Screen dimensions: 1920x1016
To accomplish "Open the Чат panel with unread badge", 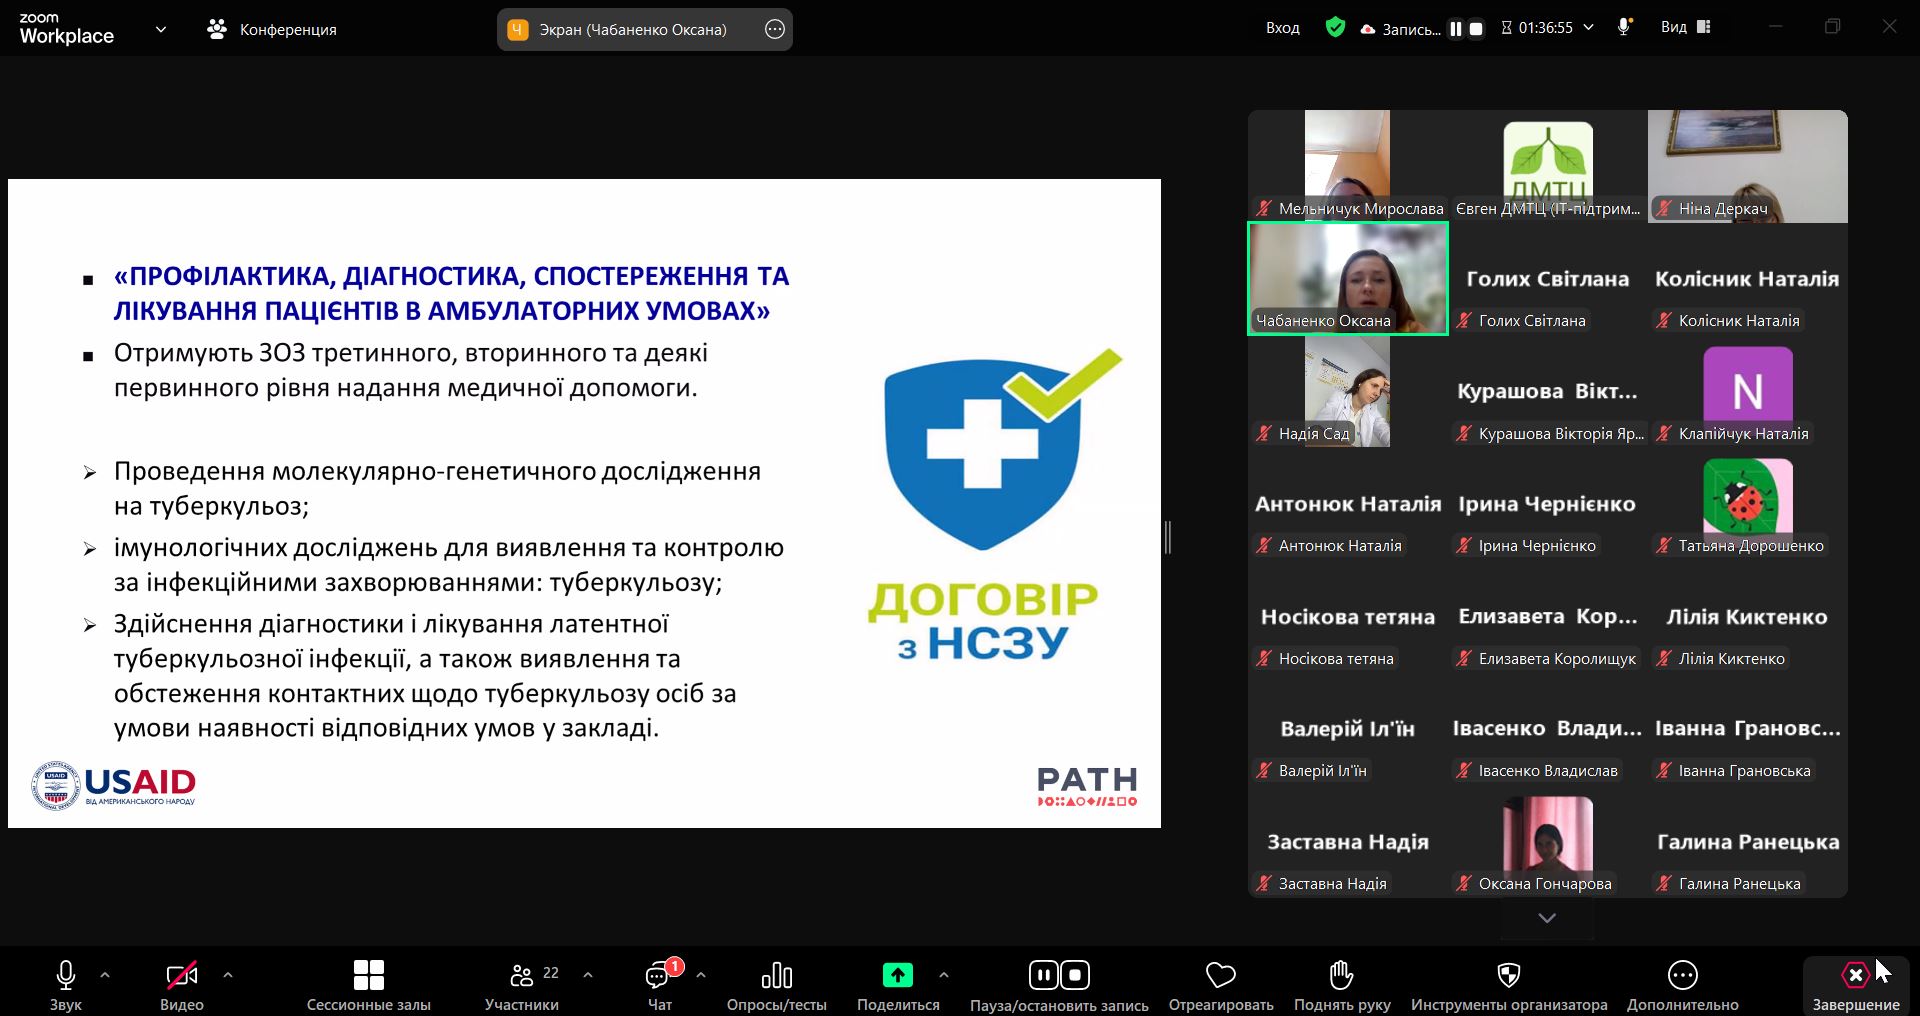I will pyautogui.click(x=660, y=984).
